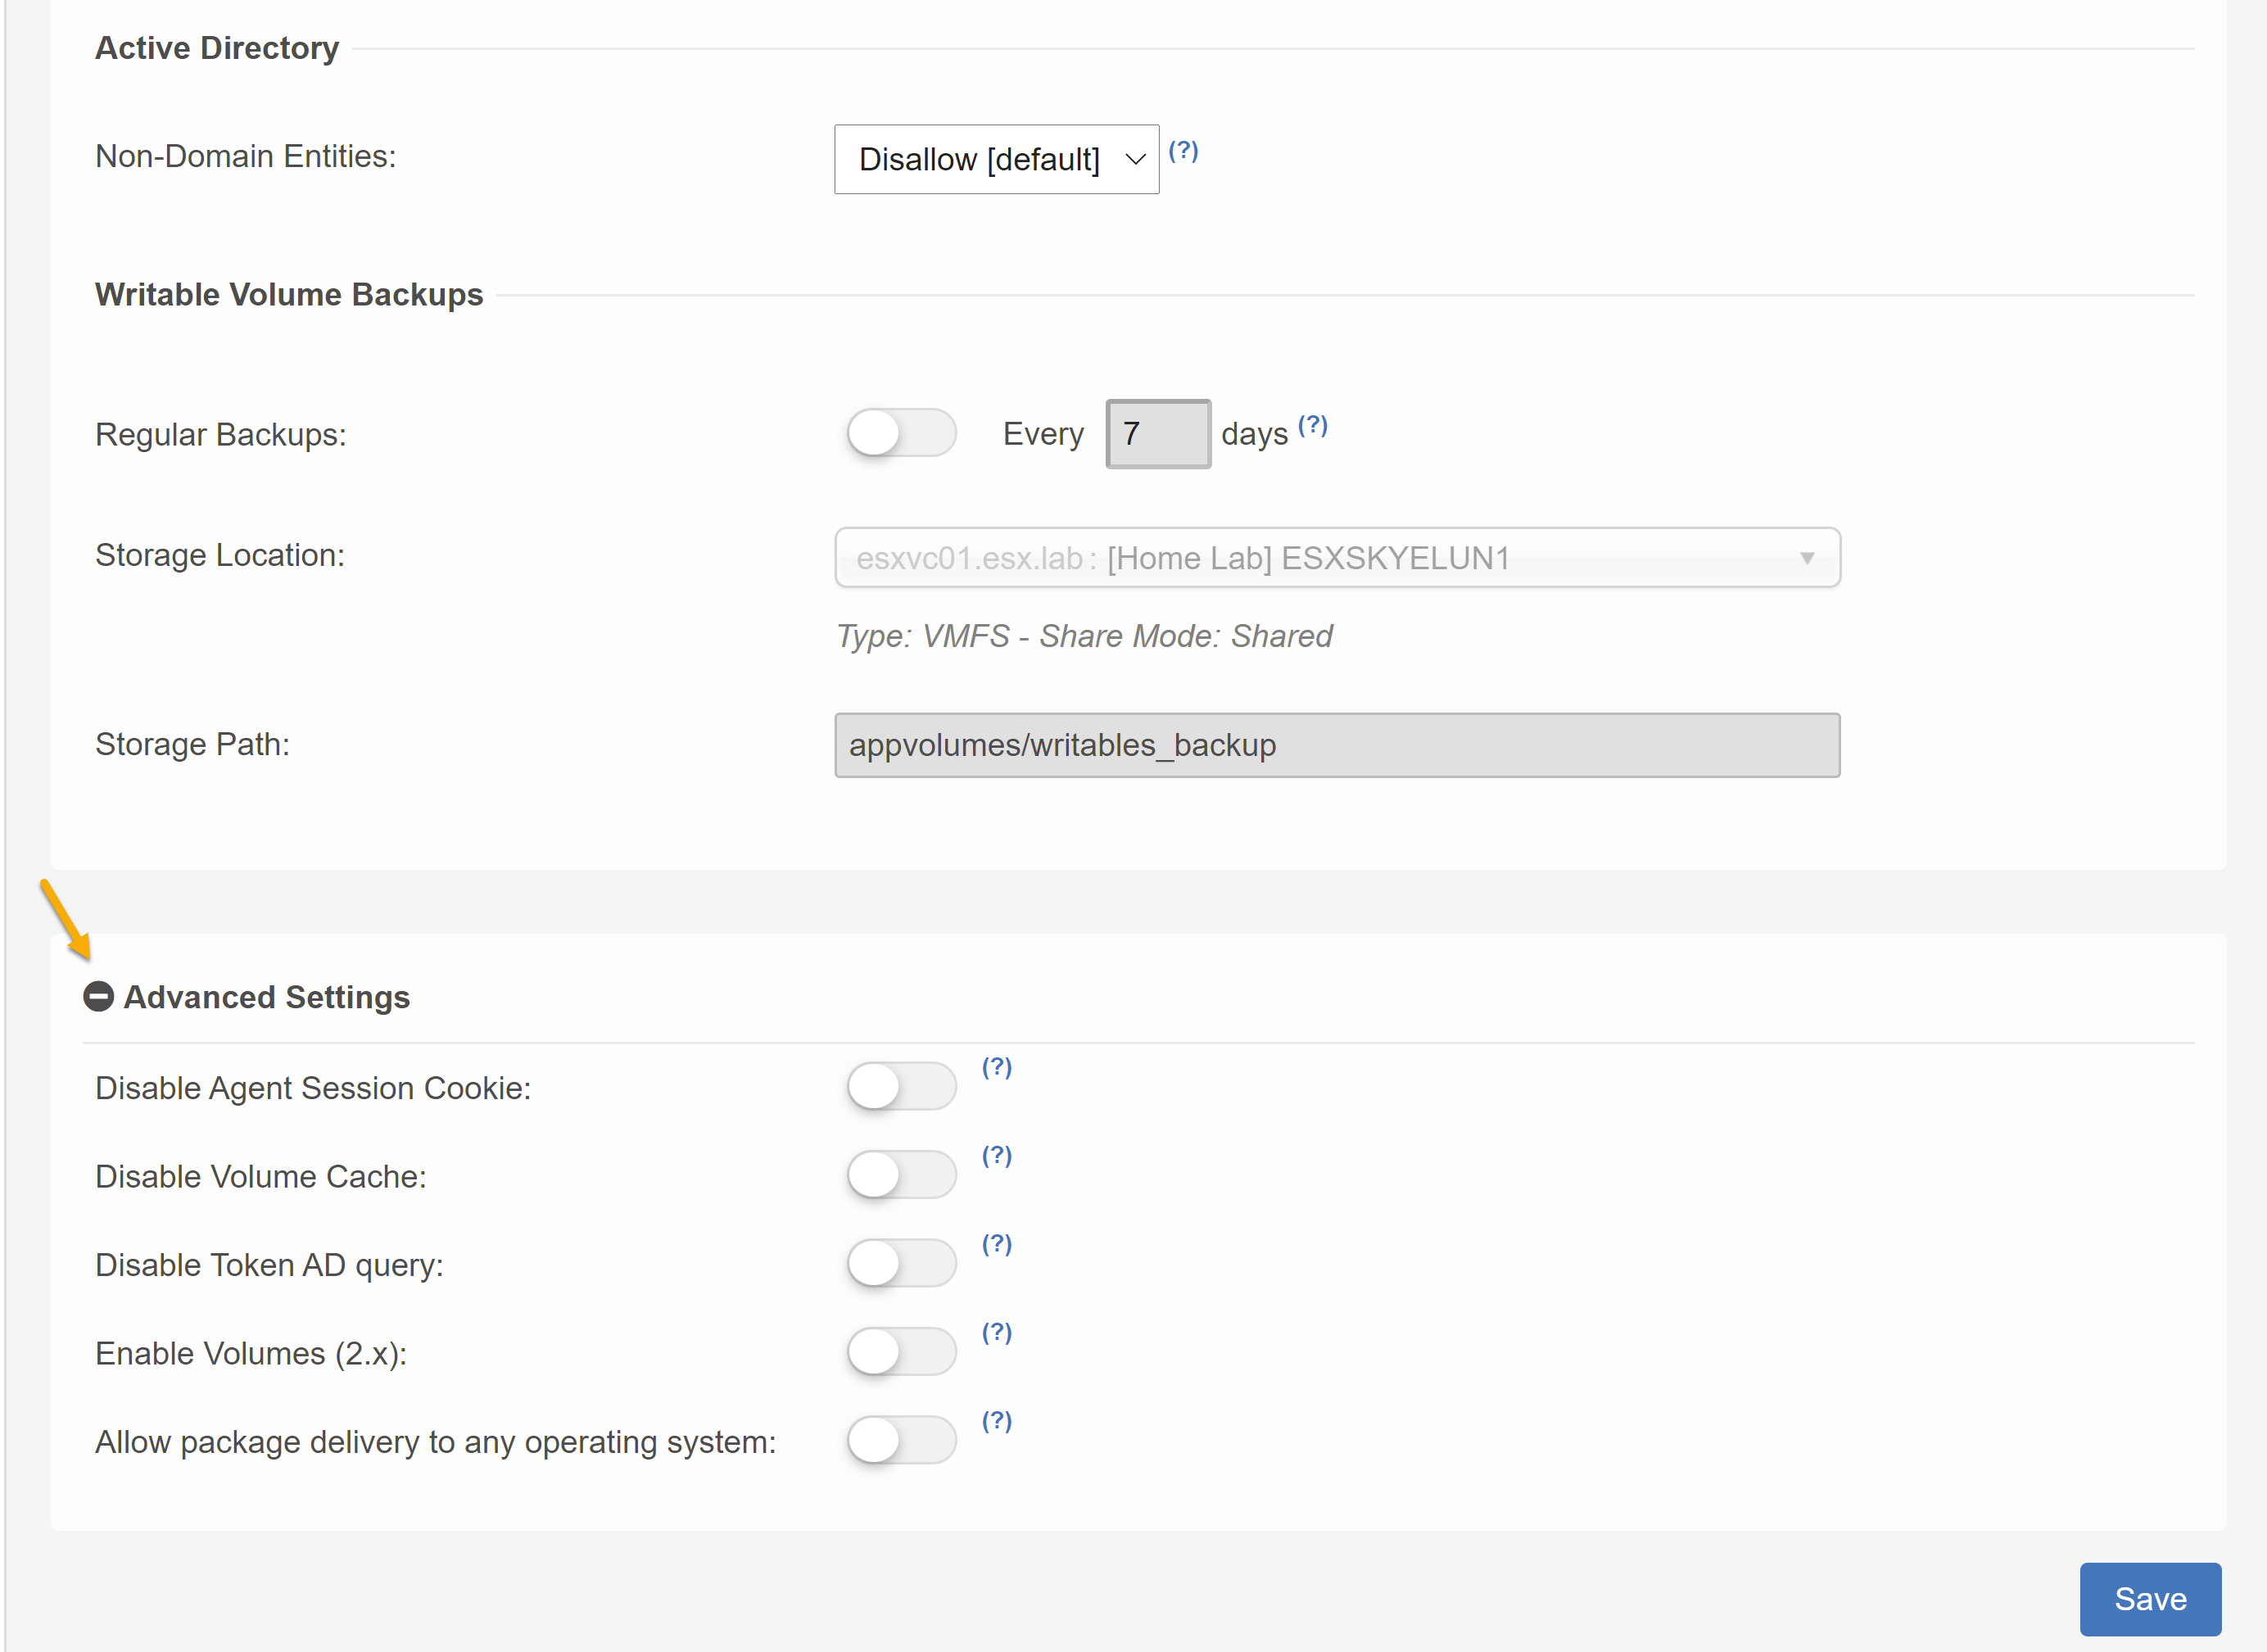Click the Disable Token AD query label

[x=269, y=1266]
